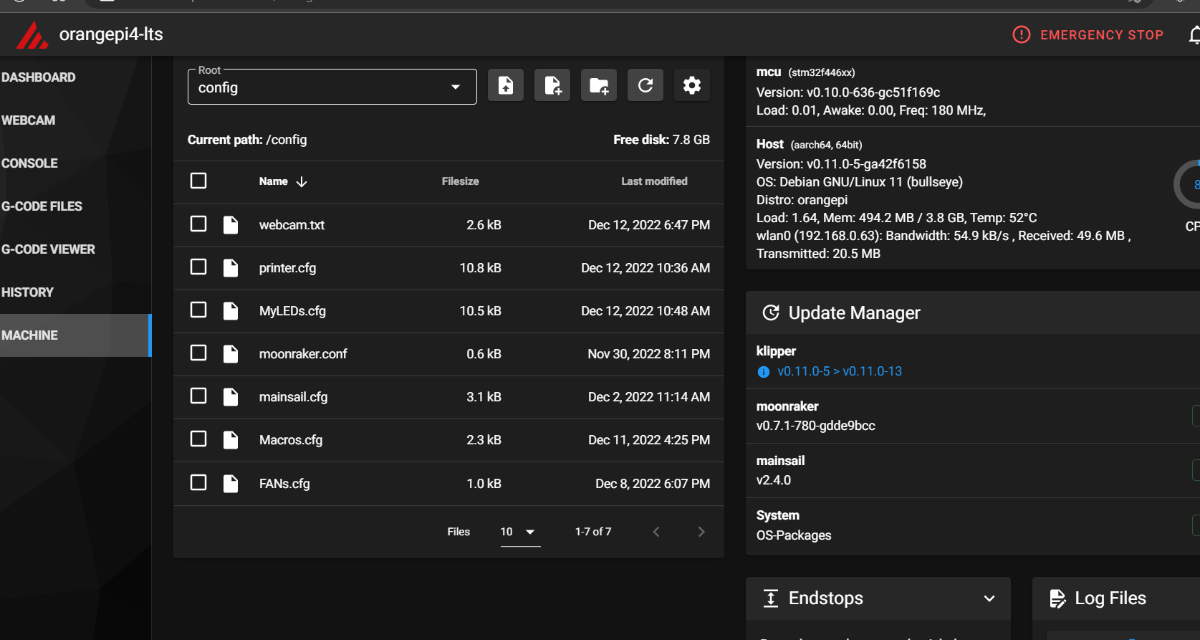Image resolution: width=1200 pixels, height=640 pixels.
Task: Refresh the current config directory
Action: point(645,86)
